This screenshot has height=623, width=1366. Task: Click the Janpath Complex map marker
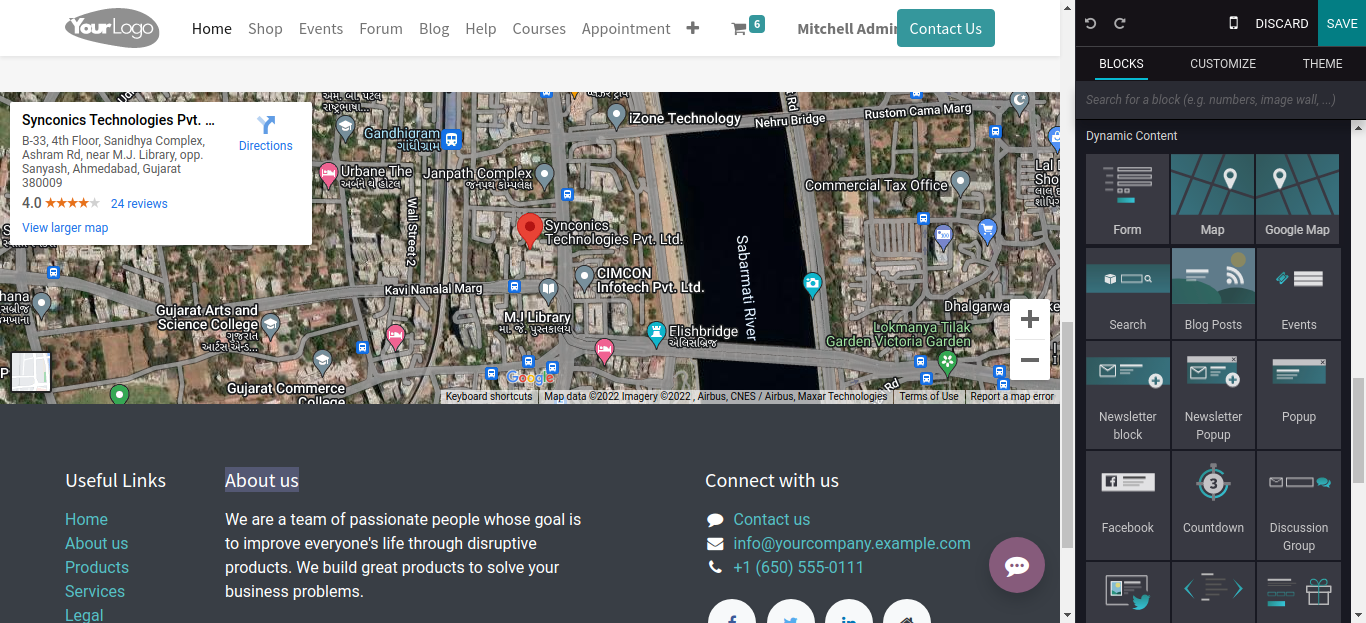point(544,175)
